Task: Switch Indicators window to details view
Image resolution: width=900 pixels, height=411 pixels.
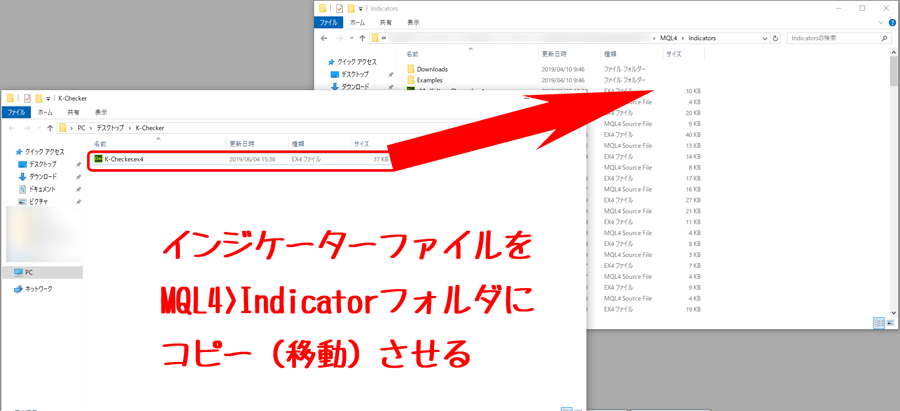Action: click(879, 323)
